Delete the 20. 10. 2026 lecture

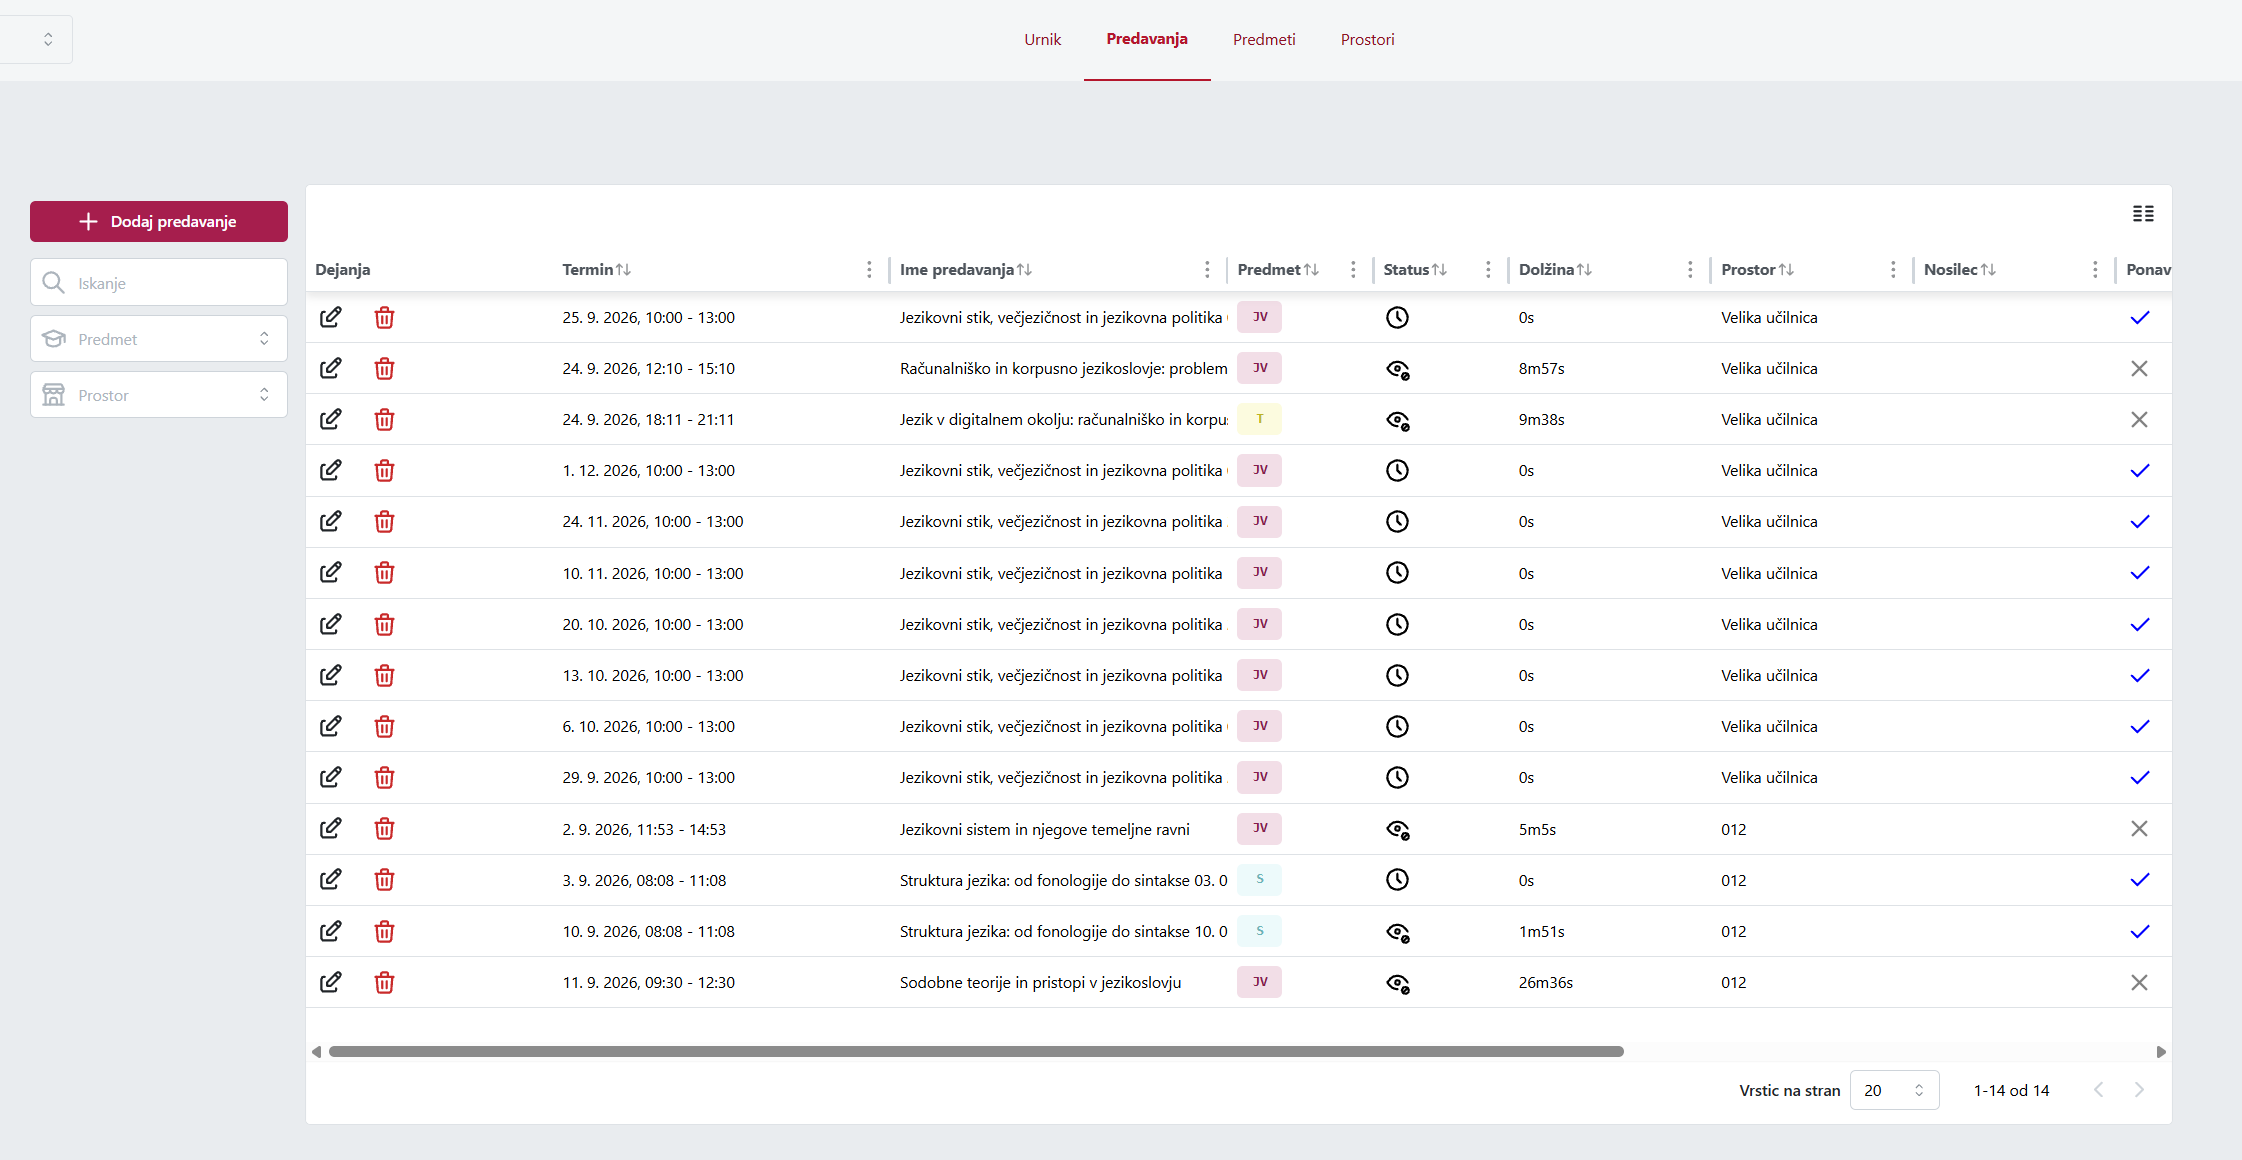coord(384,624)
